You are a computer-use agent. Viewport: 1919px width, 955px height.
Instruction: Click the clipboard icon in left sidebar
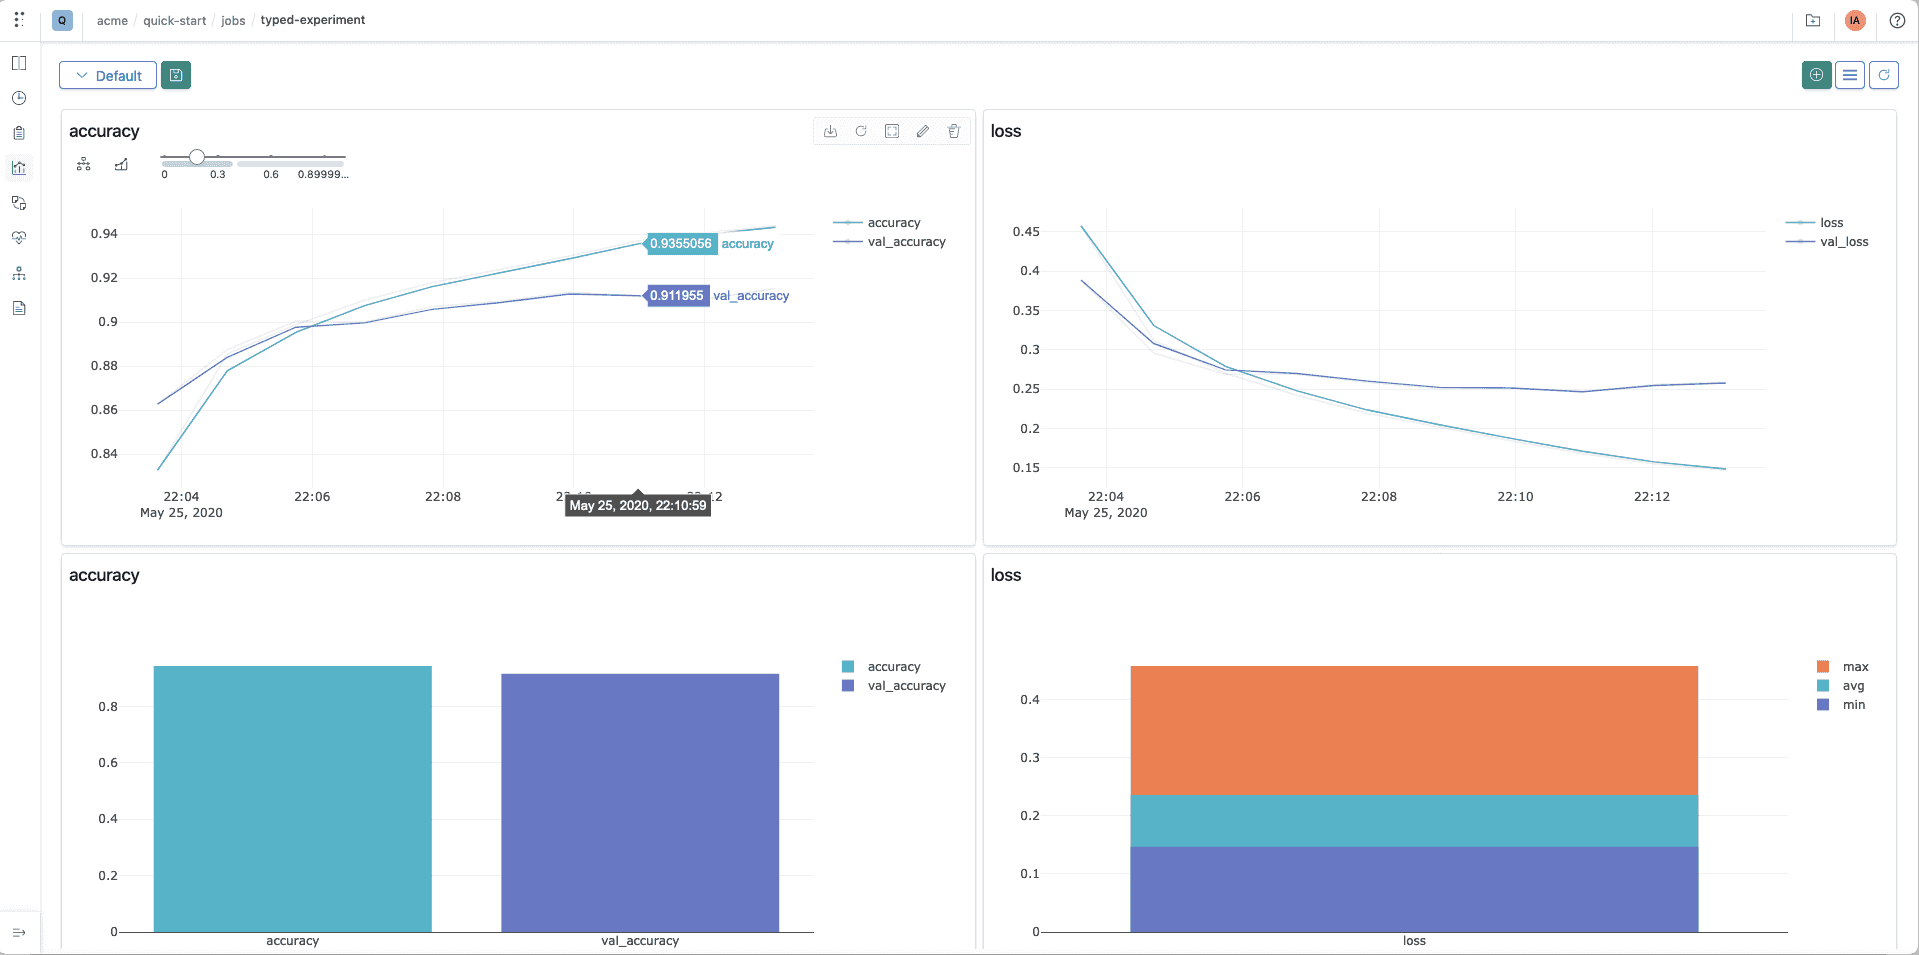click(19, 133)
